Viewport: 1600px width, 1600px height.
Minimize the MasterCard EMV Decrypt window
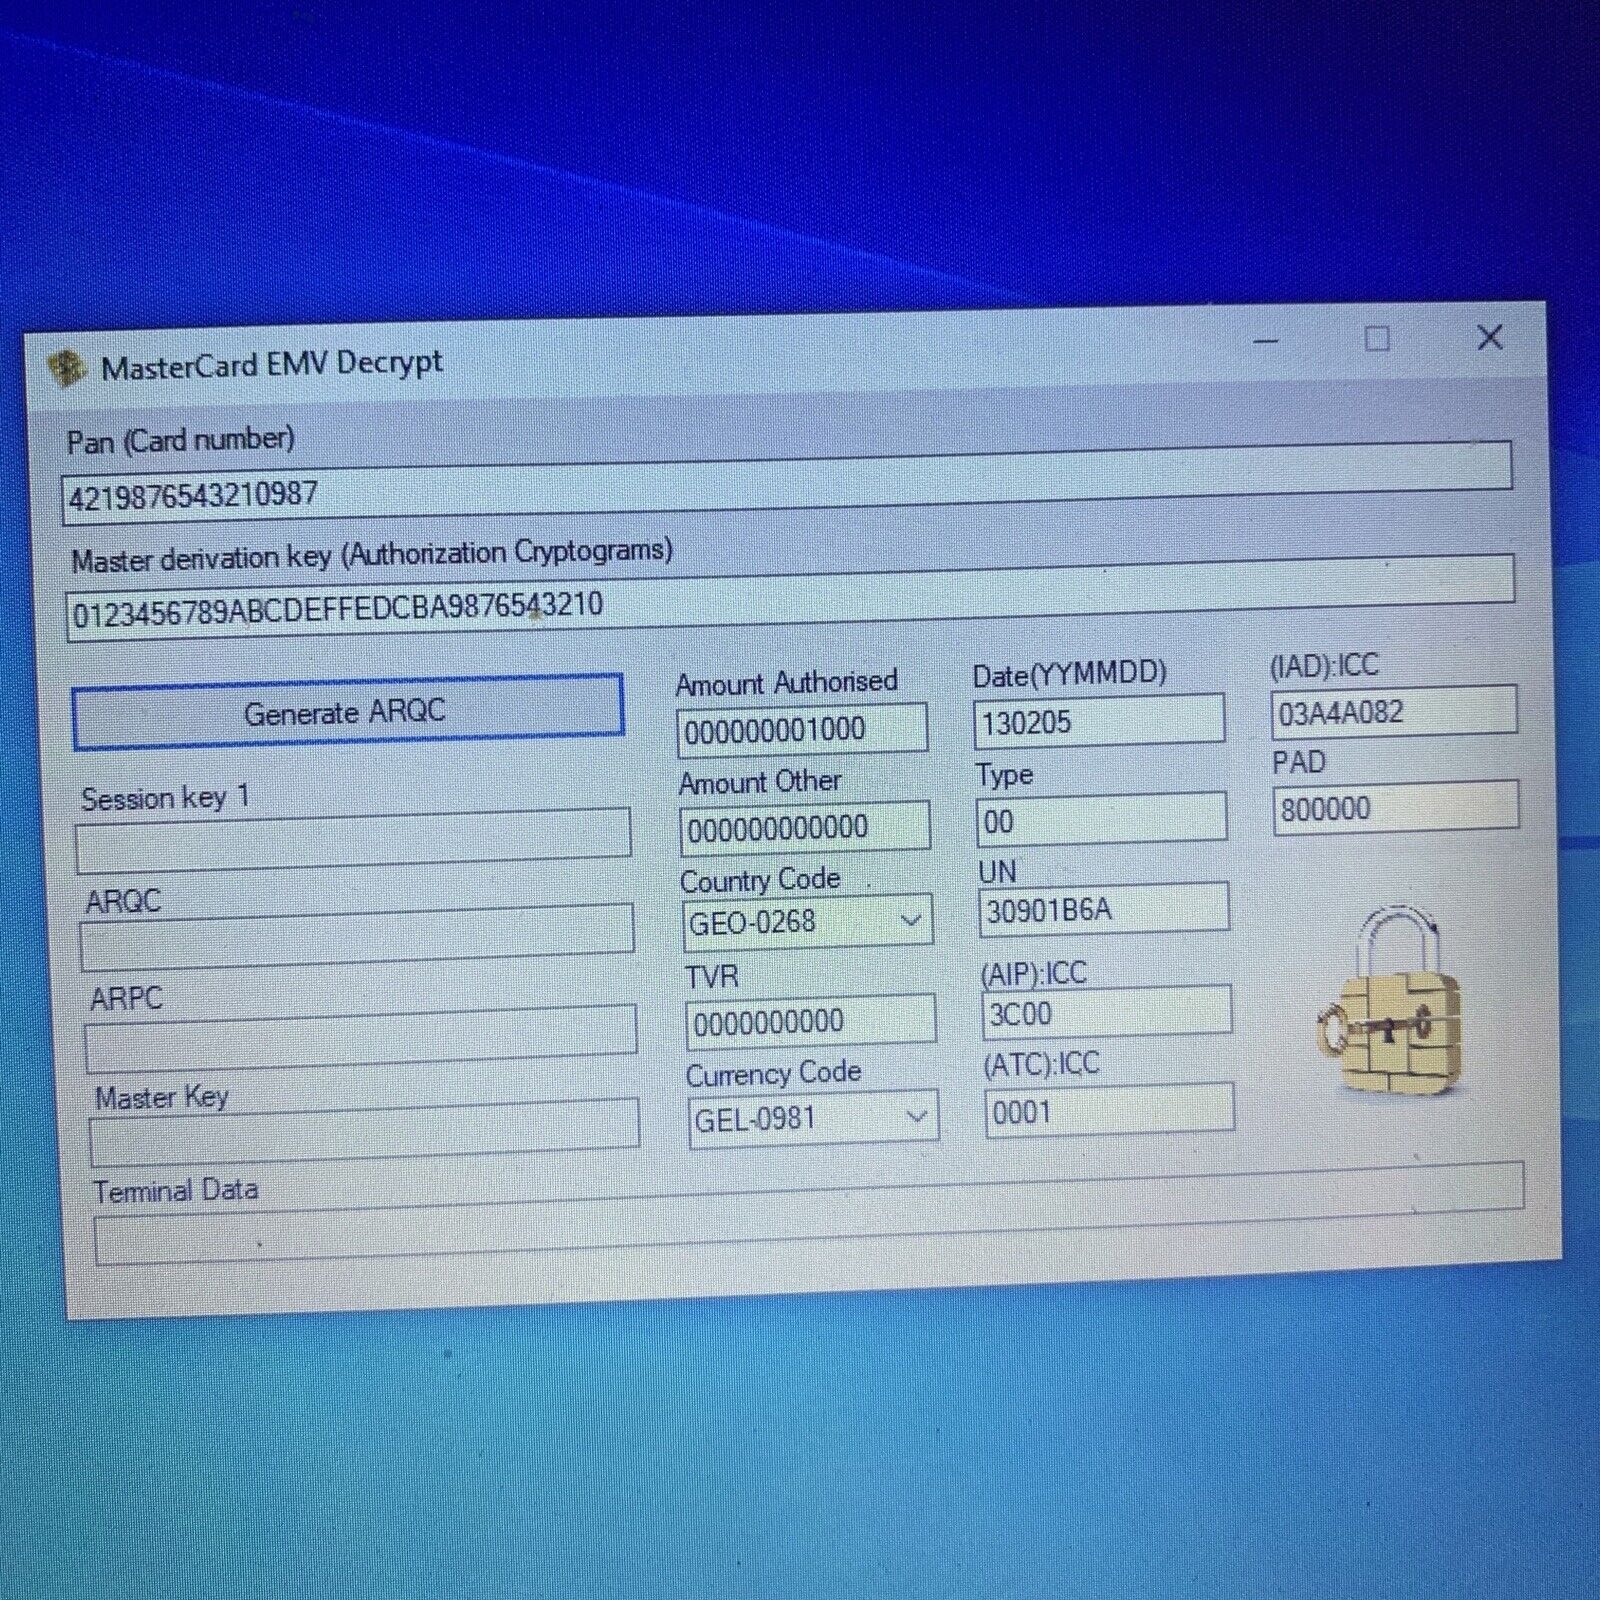click(1266, 341)
